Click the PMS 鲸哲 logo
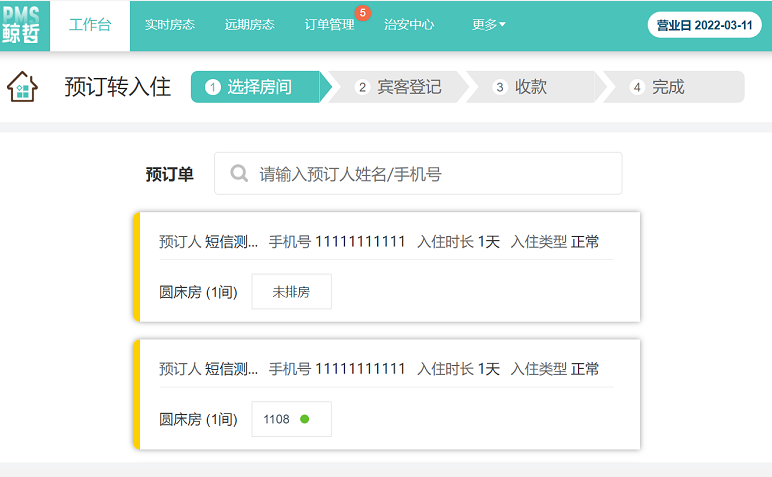This screenshot has width=772, height=477. (22, 26)
